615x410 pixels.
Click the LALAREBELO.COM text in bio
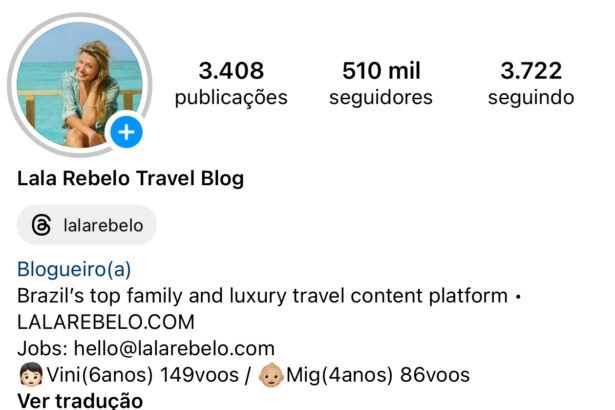click(x=106, y=322)
